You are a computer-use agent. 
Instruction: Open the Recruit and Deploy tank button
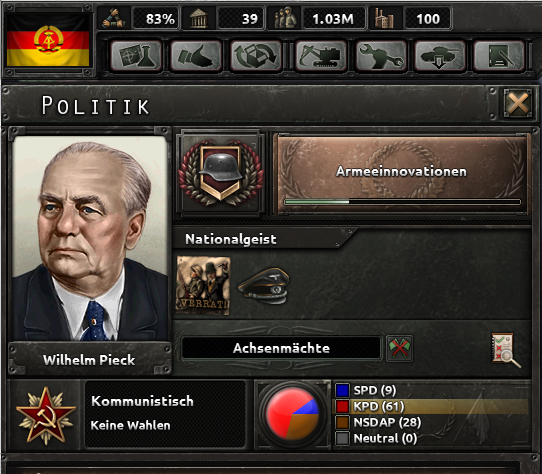click(x=440, y=56)
